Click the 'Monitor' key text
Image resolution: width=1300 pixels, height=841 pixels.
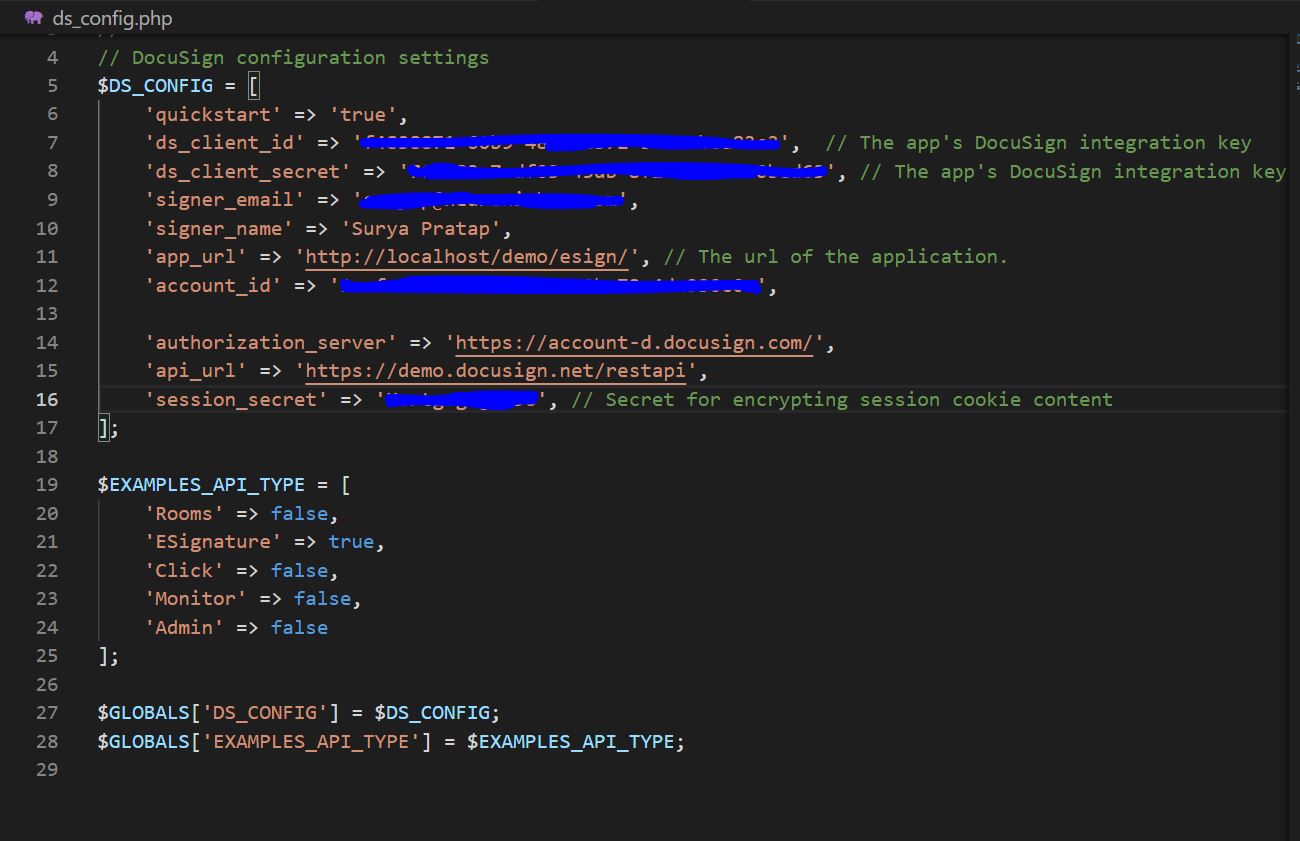coord(196,599)
